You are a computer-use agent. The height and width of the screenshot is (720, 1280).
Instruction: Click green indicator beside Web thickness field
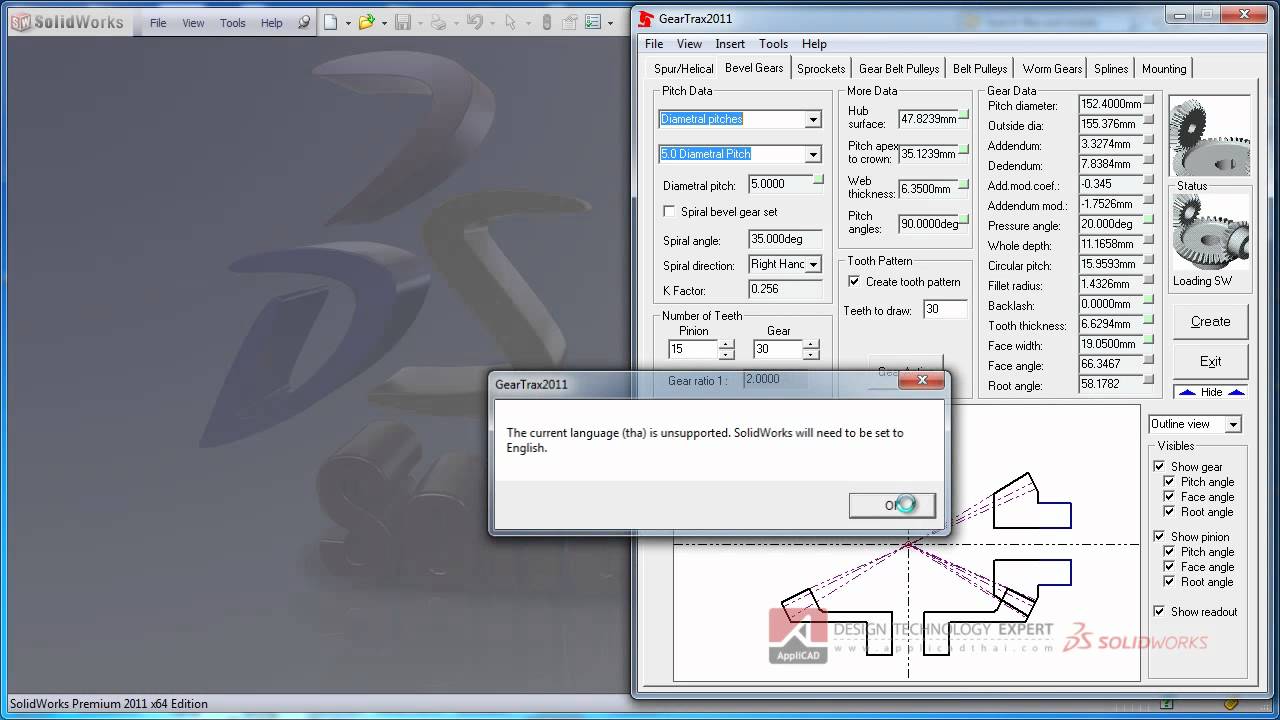(964, 185)
